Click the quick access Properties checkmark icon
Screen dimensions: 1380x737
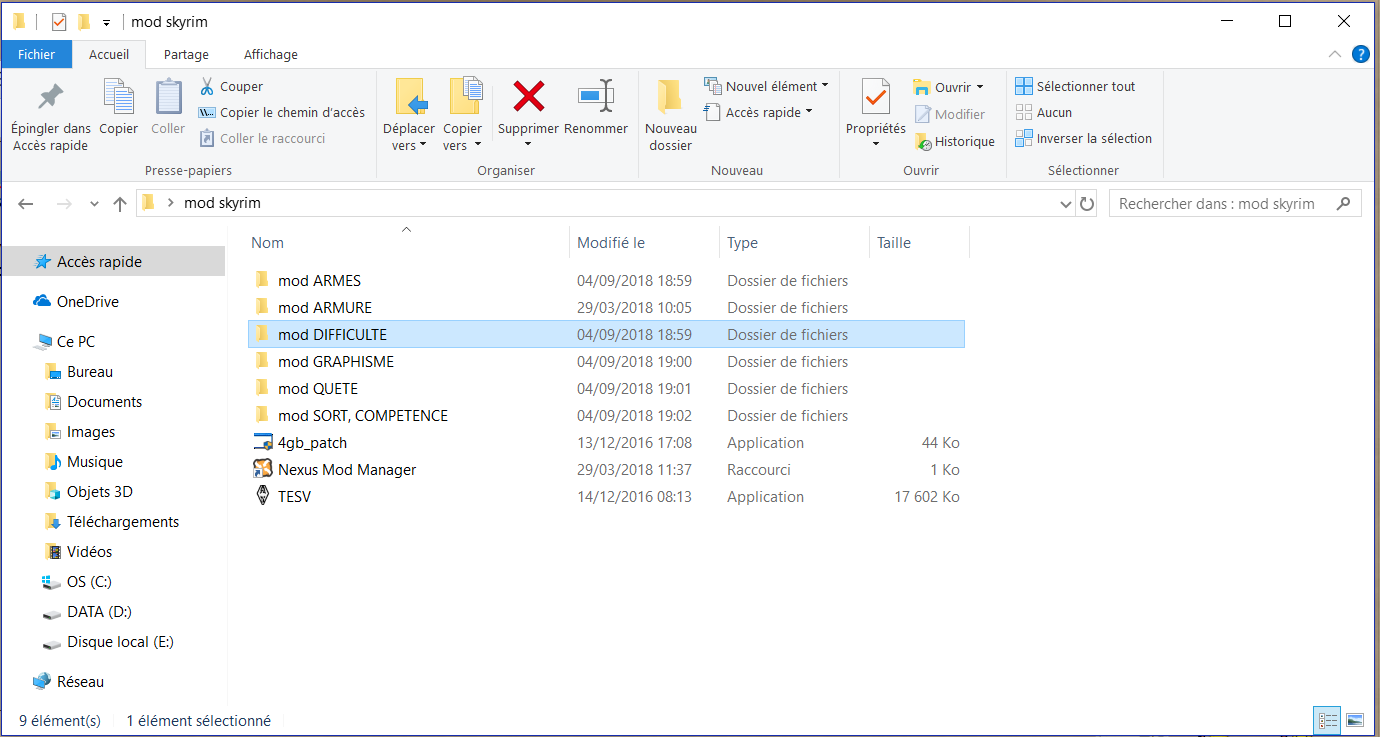click(x=59, y=22)
